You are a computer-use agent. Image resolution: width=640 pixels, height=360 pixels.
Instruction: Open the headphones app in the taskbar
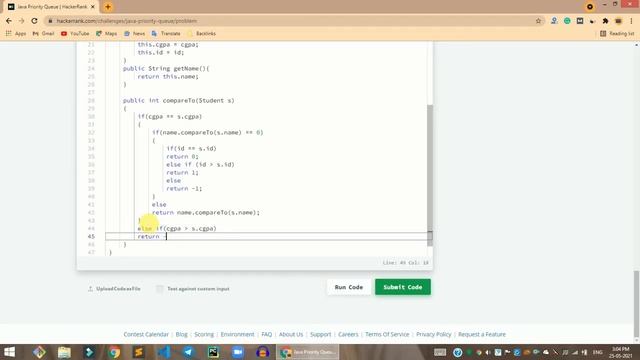click(x=262, y=352)
